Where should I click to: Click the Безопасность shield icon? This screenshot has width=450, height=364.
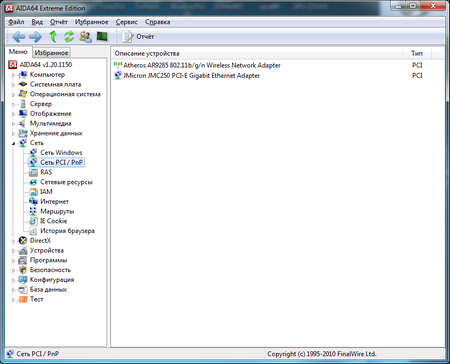coord(23,270)
